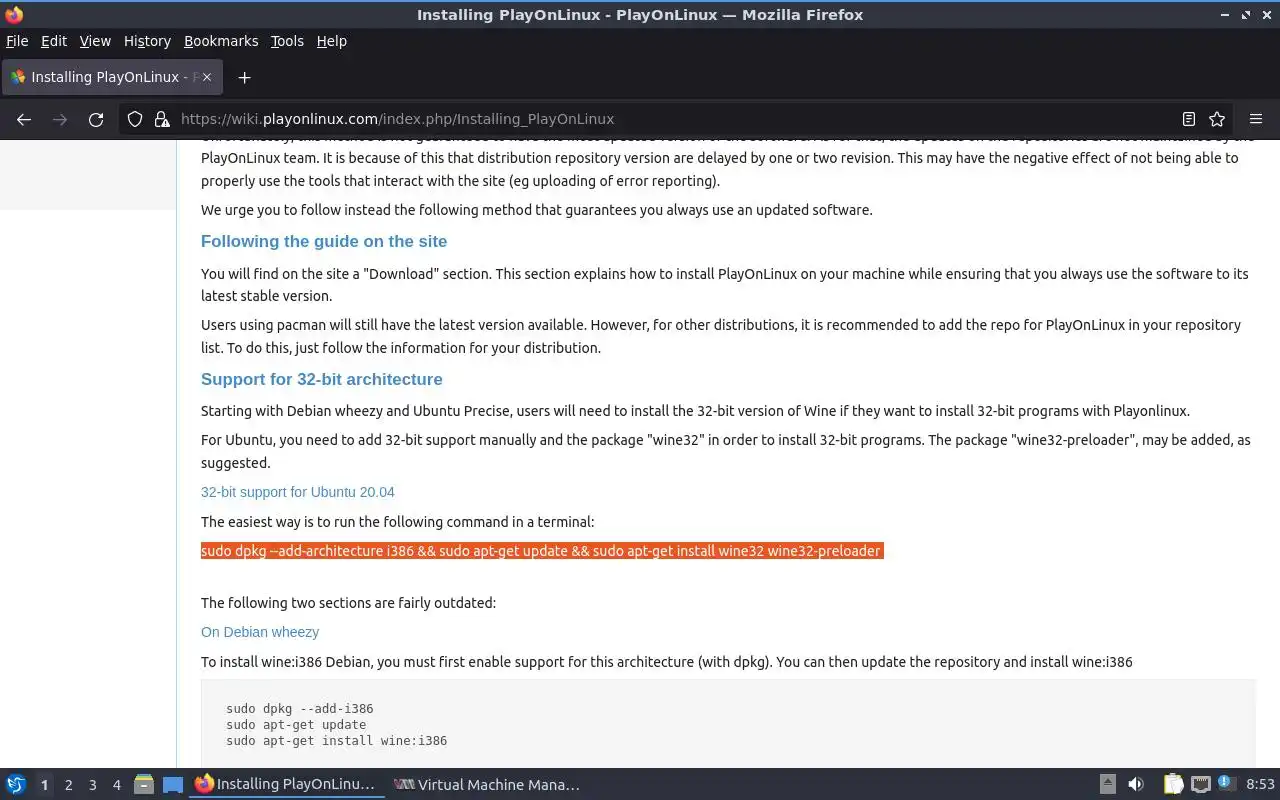Image resolution: width=1280 pixels, height=800 pixels.
Task: Open the Edit menu
Action: (x=54, y=41)
